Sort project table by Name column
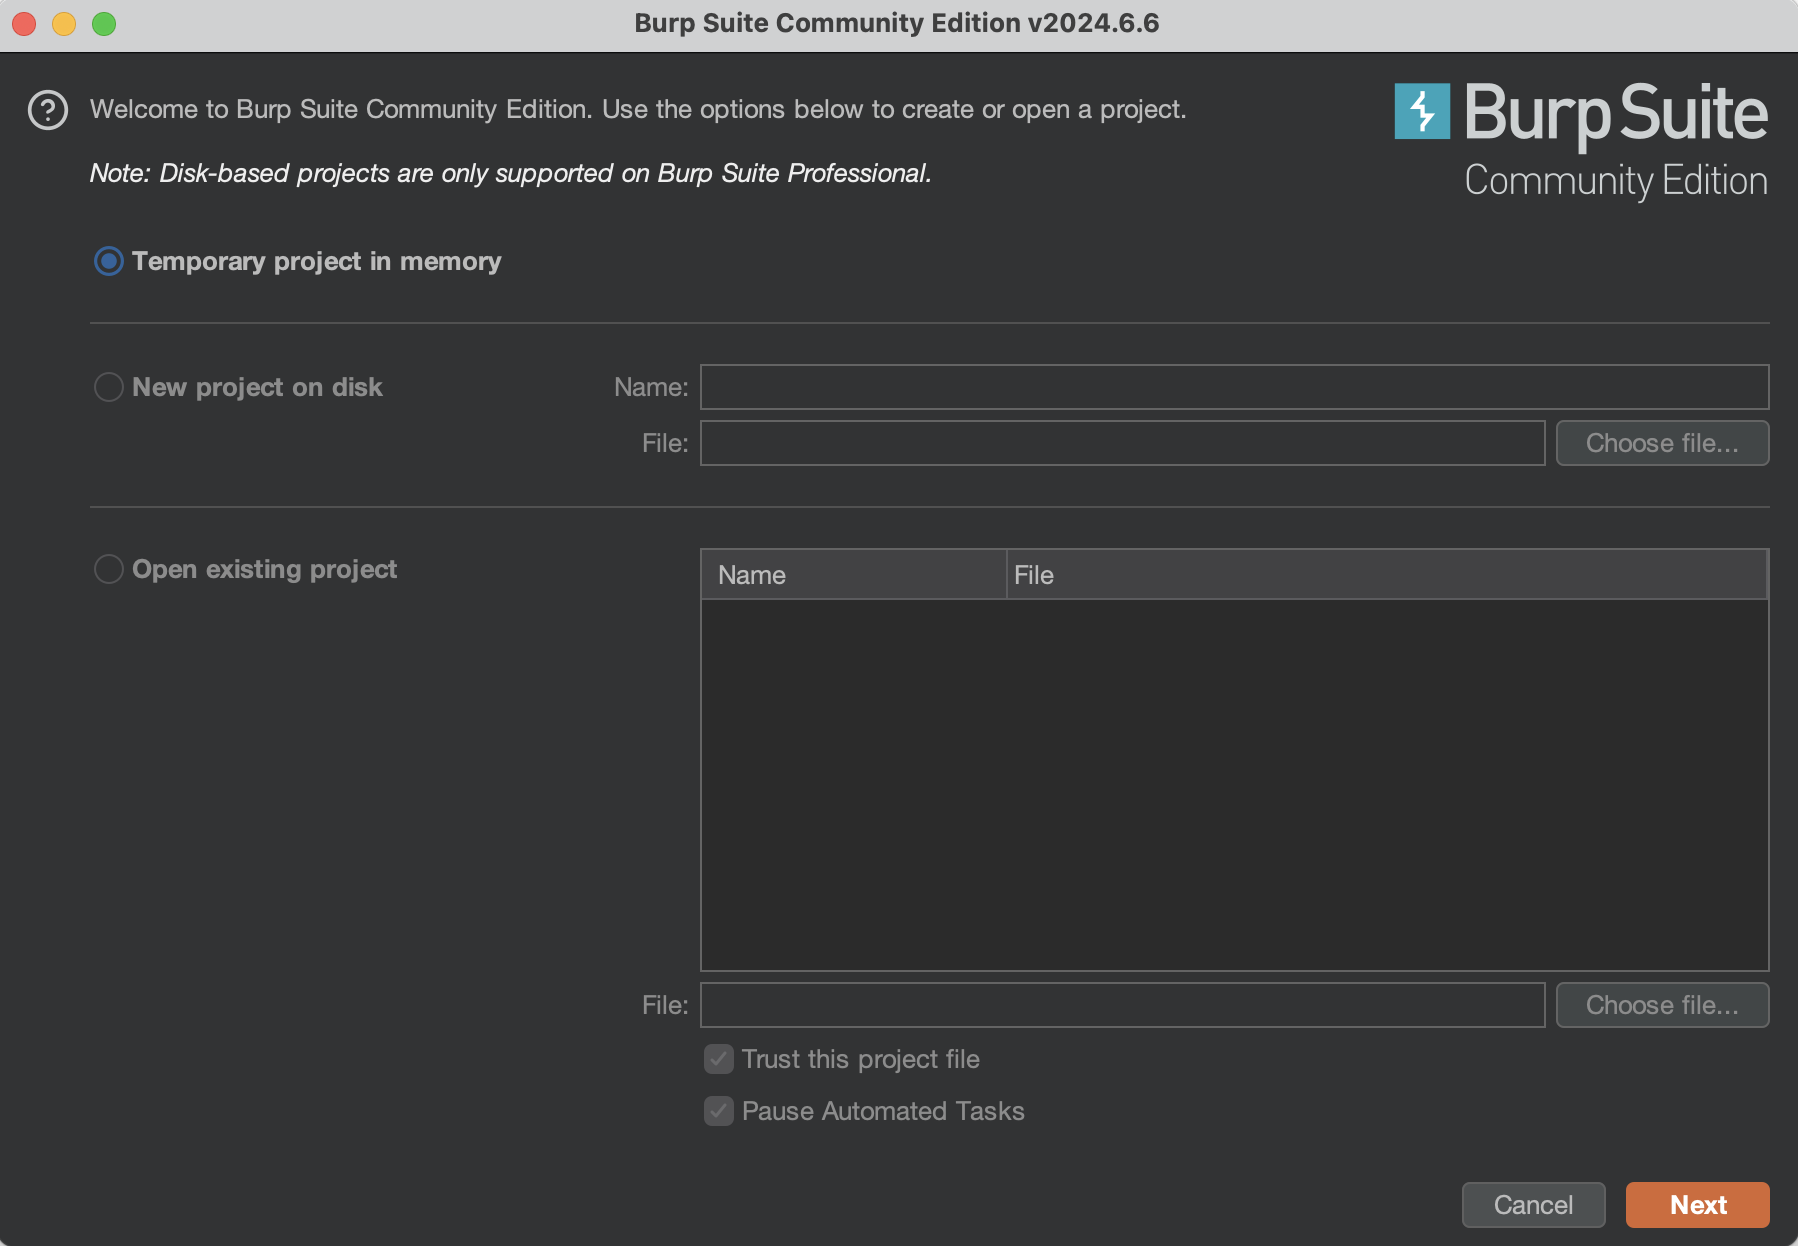This screenshot has width=1798, height=1246. click(854, 575)
